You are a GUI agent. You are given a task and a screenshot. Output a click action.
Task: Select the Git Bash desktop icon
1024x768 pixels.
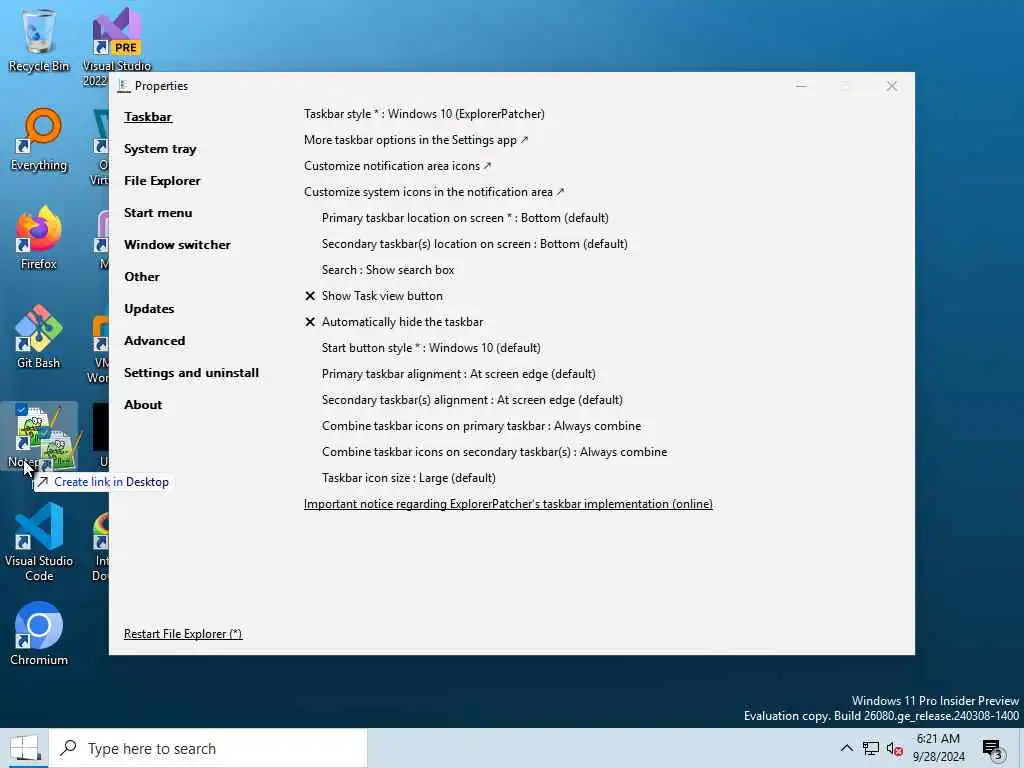39,337
